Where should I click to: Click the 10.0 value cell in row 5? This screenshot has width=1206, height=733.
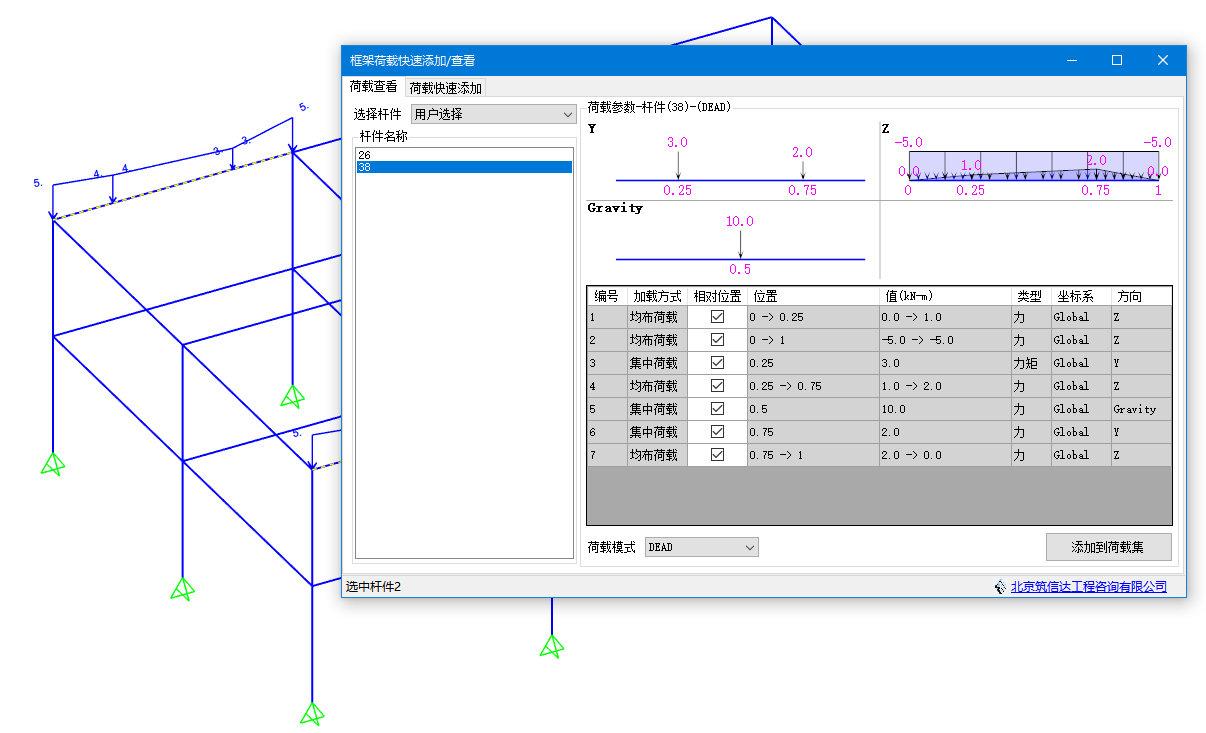[x=945, y=409]
